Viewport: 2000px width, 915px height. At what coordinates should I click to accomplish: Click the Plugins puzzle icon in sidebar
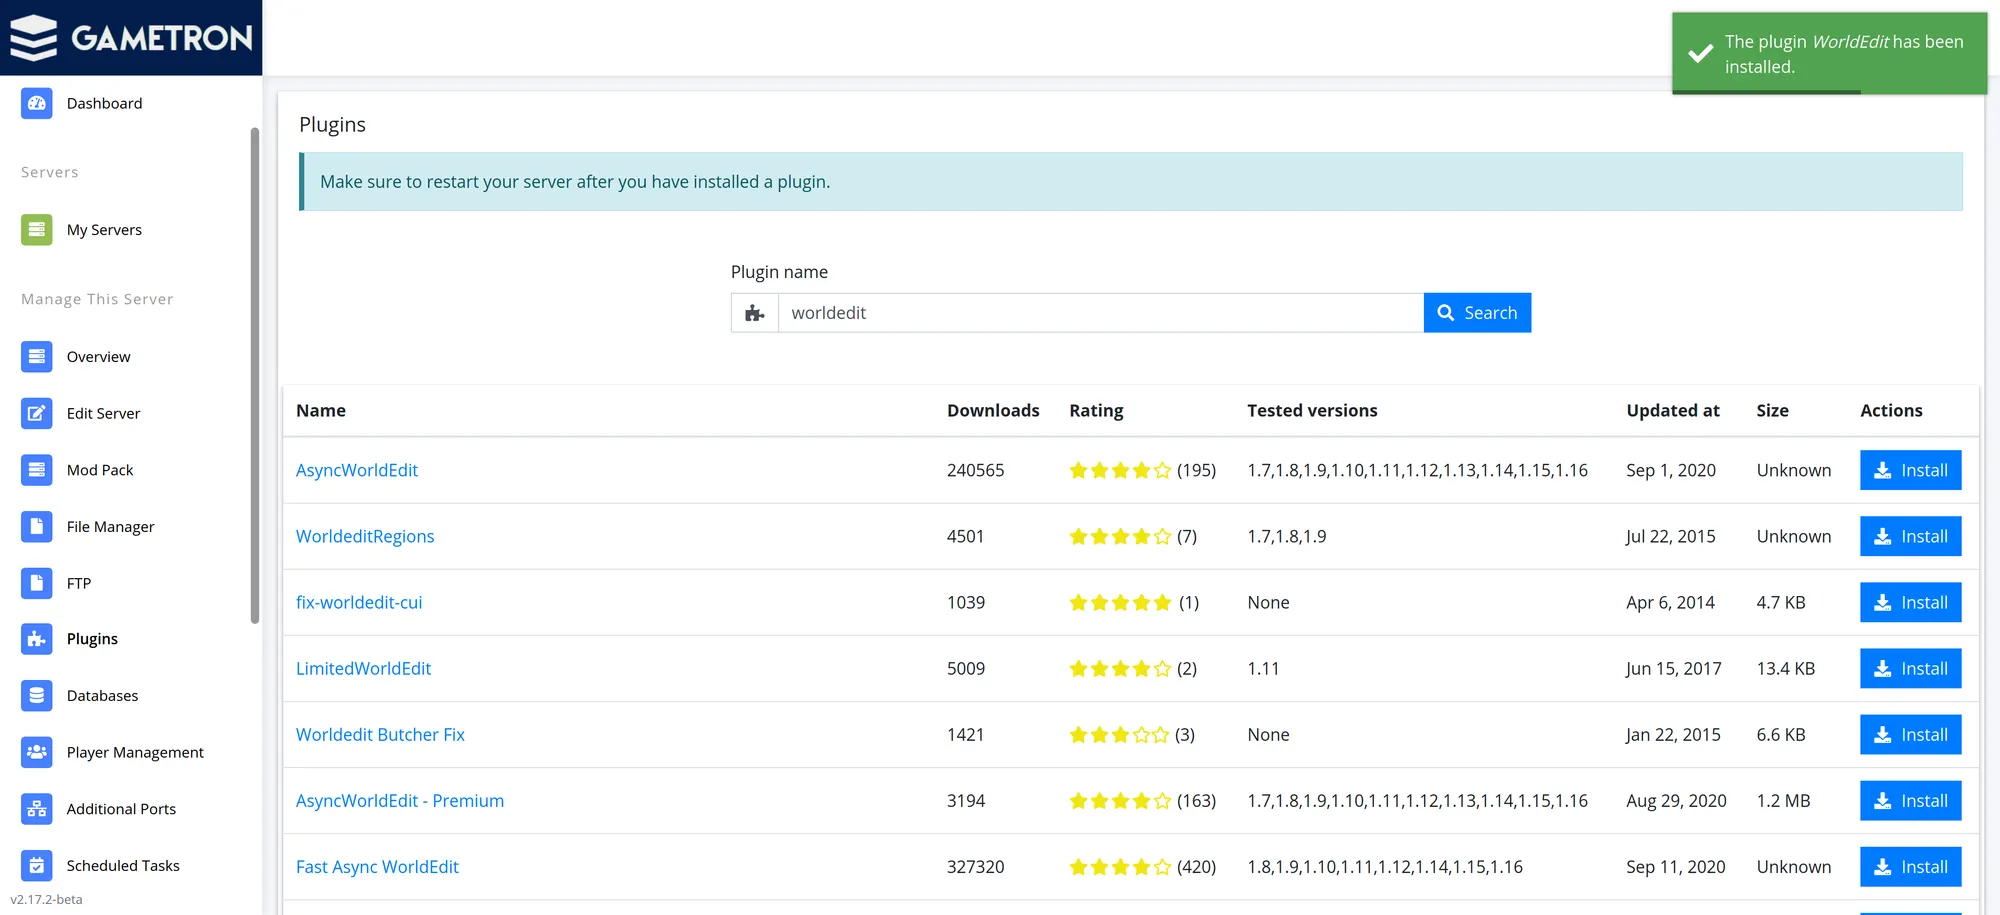(37, 639)
